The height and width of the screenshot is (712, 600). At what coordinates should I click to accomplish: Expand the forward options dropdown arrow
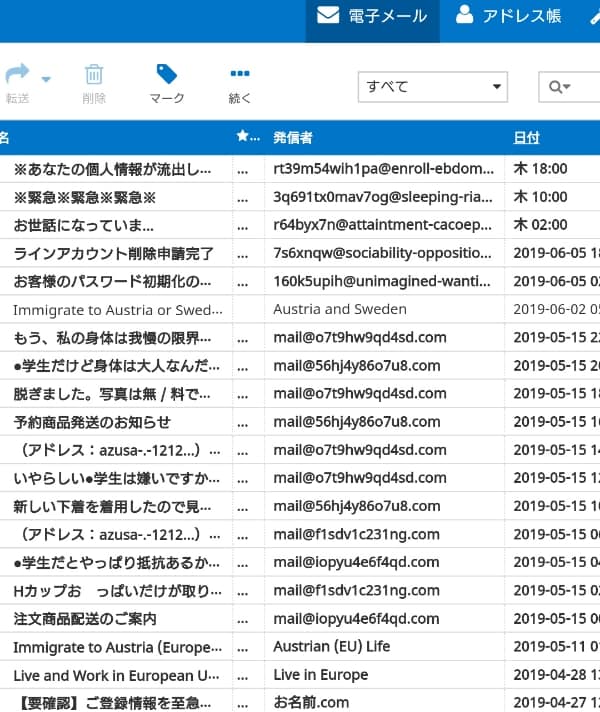pyautogui.click(x=47, y=78)
